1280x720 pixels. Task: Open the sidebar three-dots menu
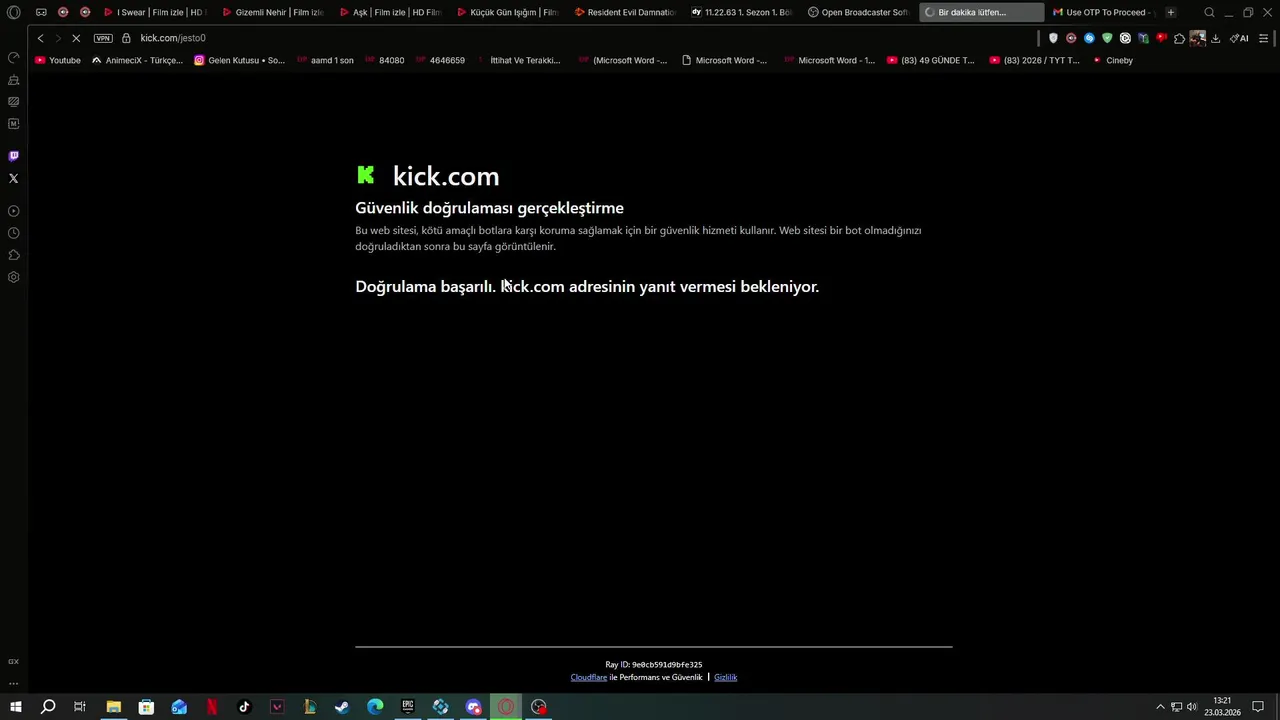click(14, 683)
